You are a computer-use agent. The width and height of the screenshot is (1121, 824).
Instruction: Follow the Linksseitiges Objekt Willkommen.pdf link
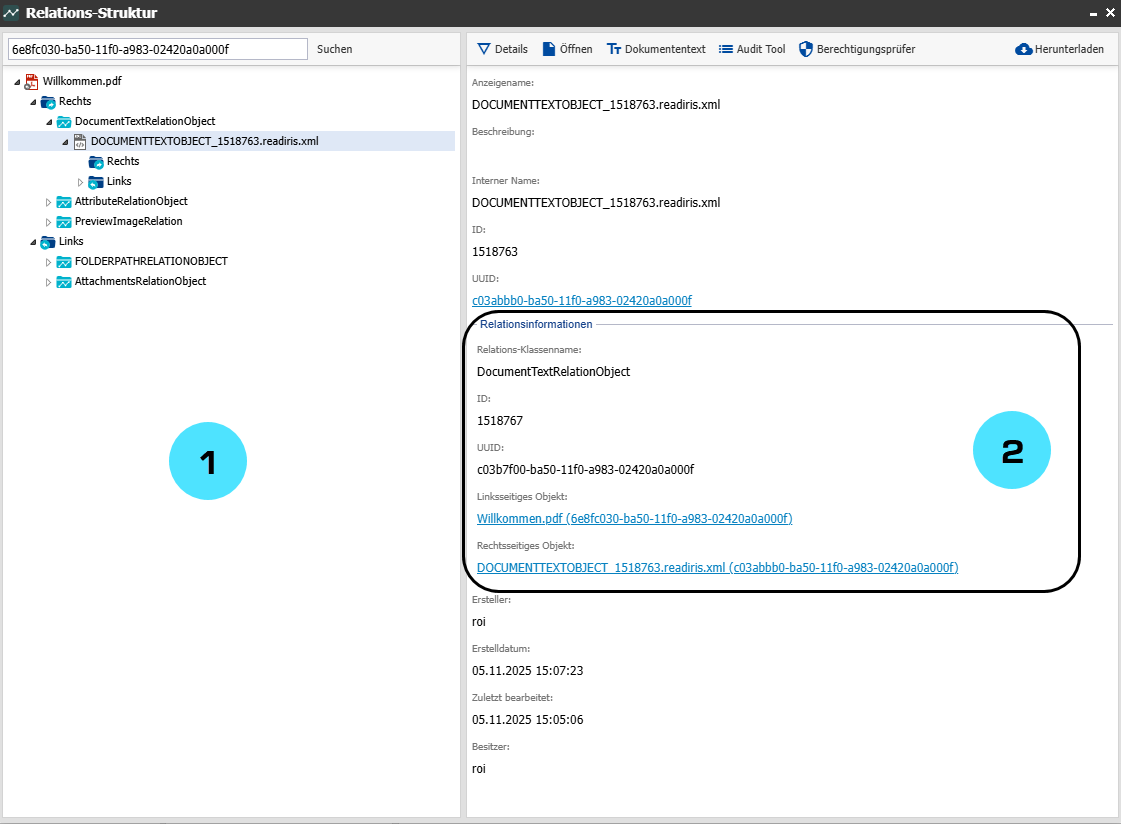point(634,518)
